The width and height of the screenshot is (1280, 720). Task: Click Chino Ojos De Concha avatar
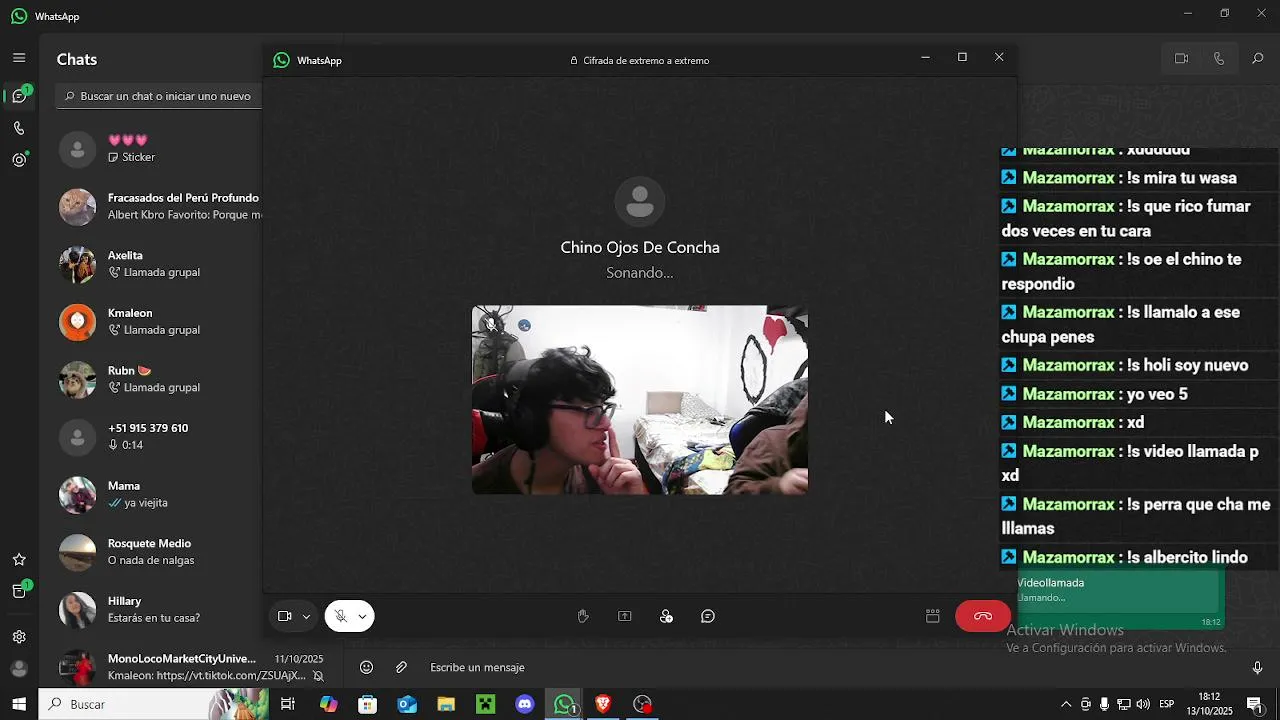click(x=640, y=202)
